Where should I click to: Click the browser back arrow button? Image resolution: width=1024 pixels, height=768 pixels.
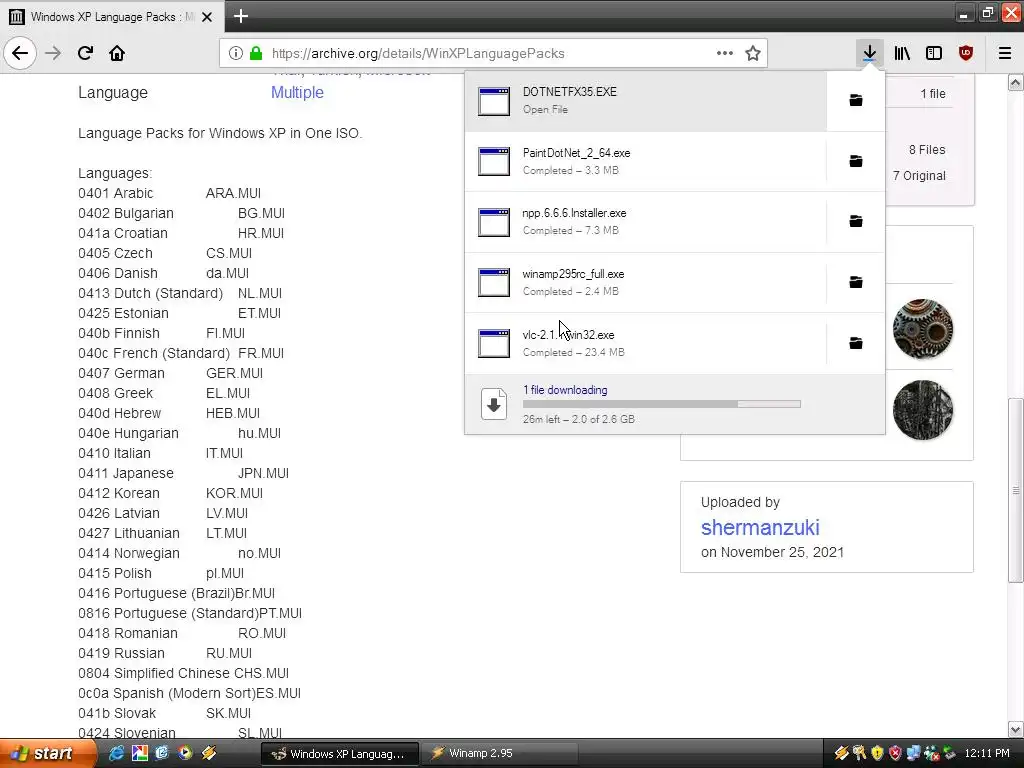(20, 53)
